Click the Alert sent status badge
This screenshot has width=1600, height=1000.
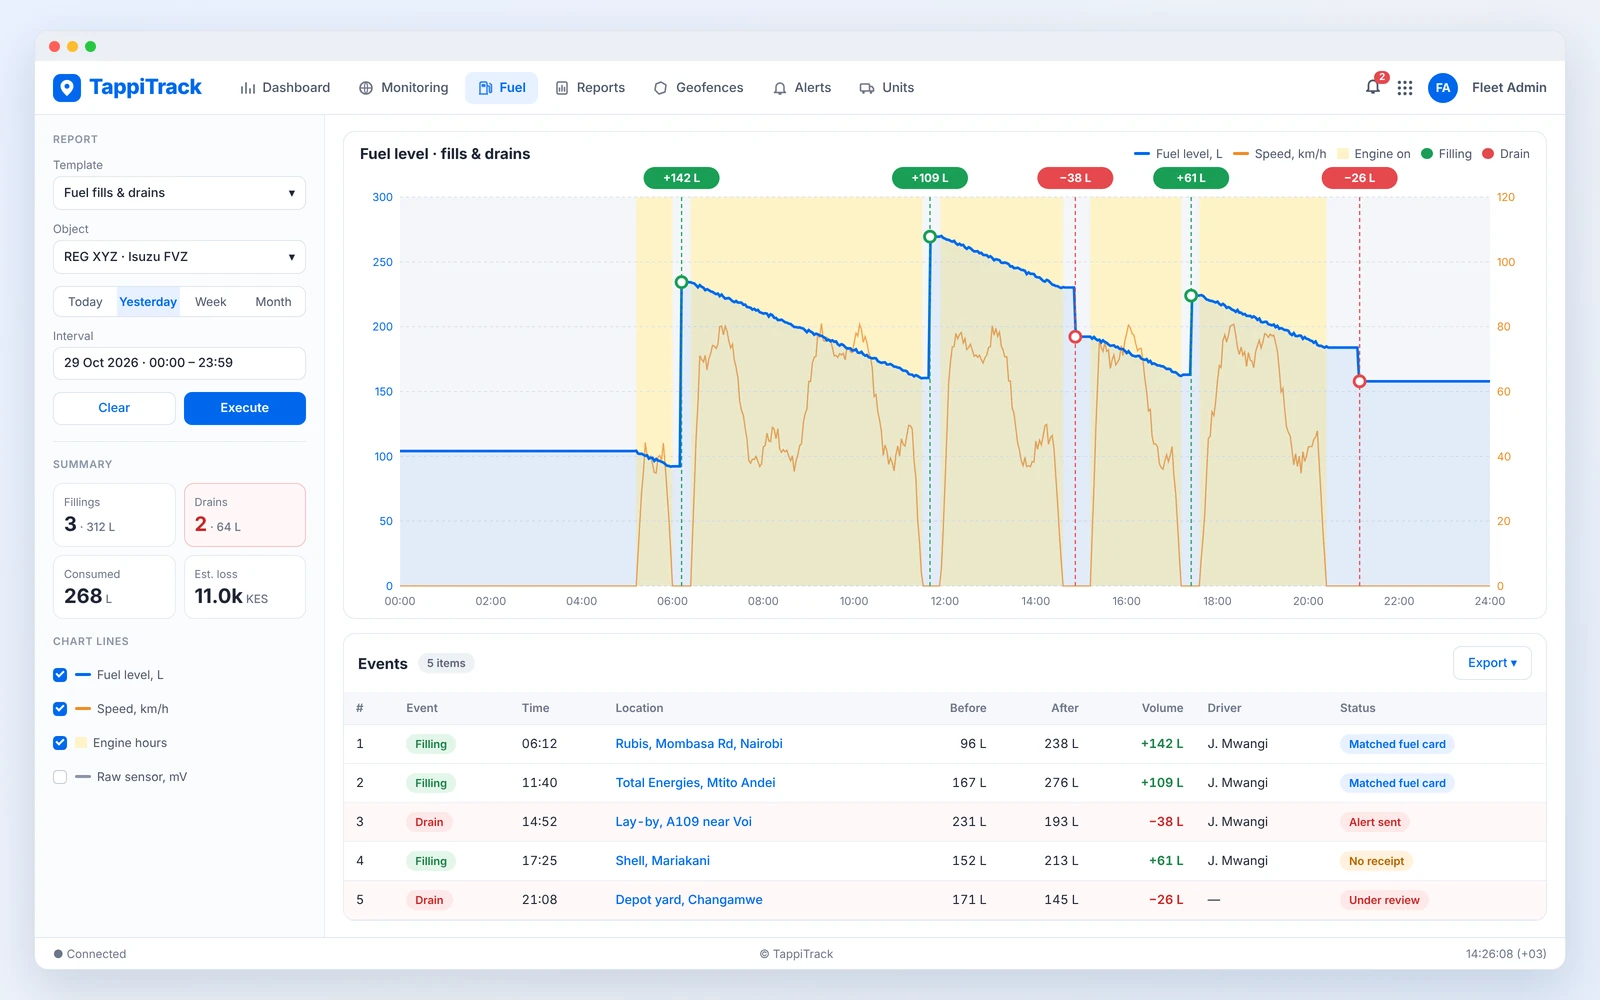point(1375,822)
